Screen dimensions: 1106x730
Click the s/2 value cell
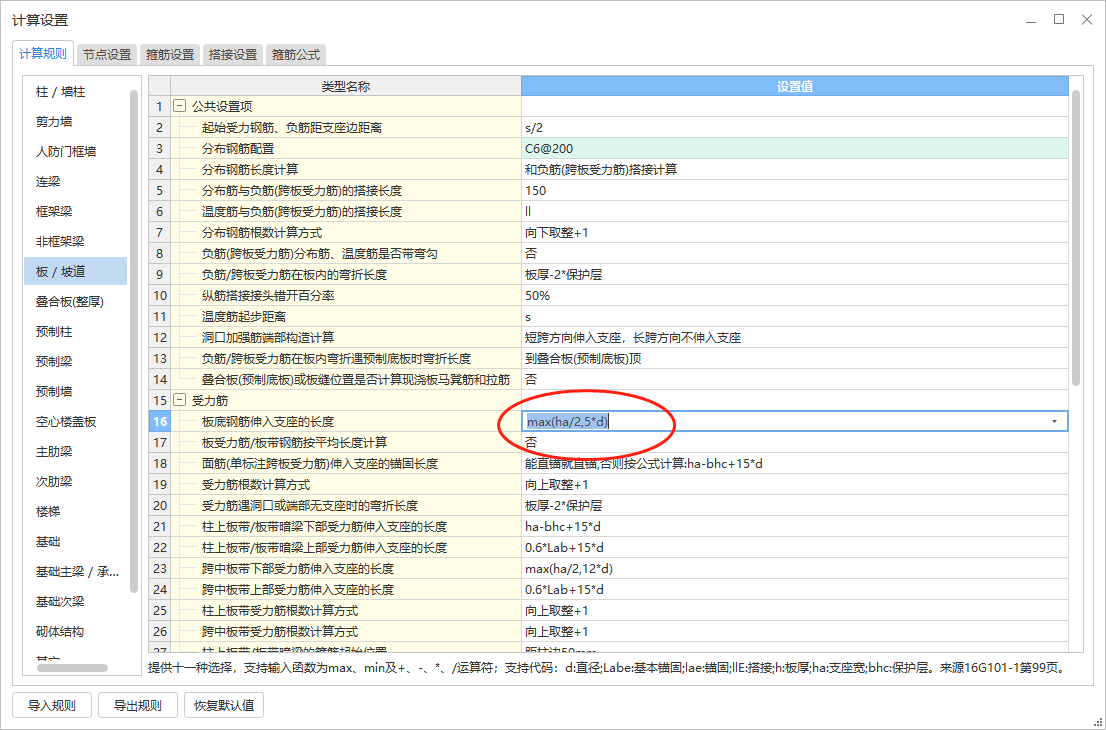click(x=795, y=128)
